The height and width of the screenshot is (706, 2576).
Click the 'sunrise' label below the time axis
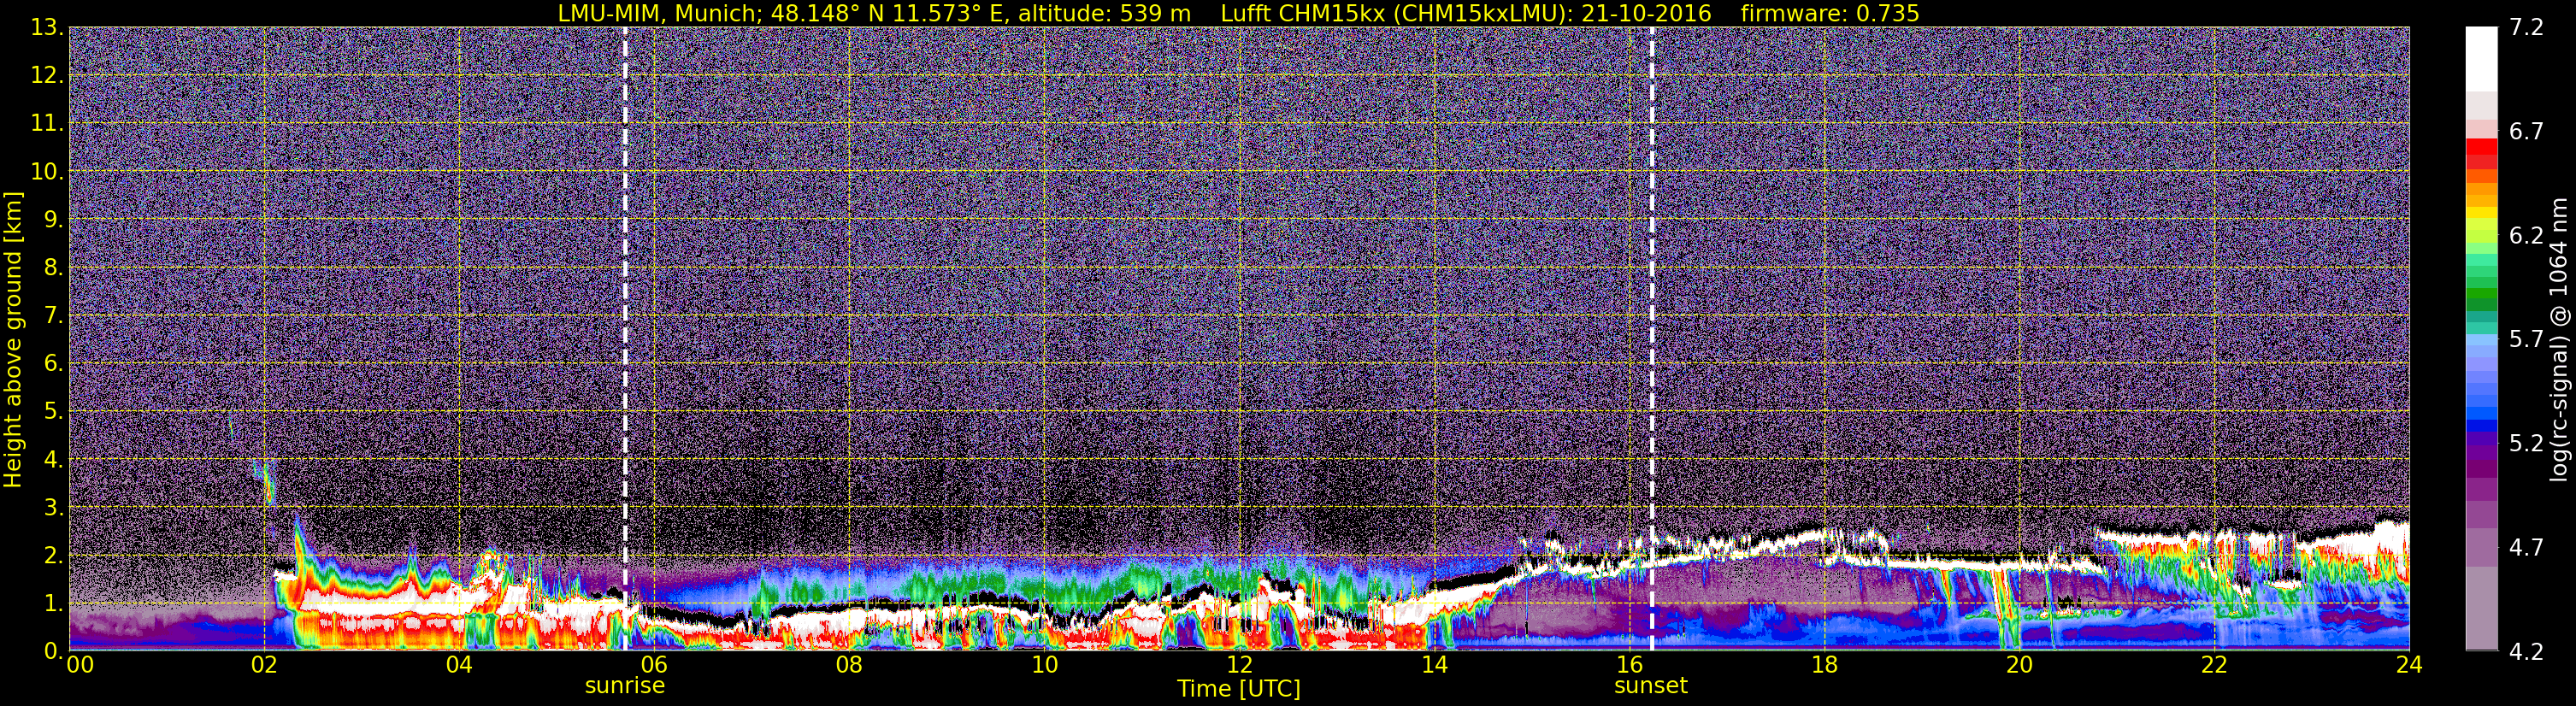coord(625,686)
